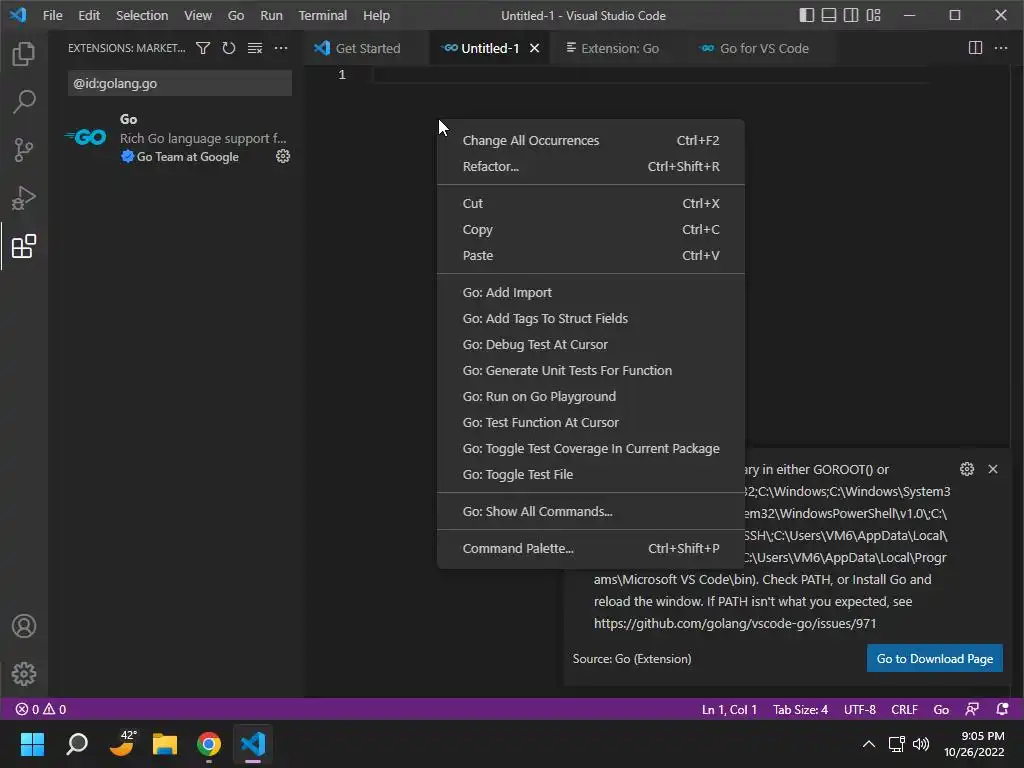Change Tab Size: 4 in status bar
This screenshot has height=768, width=1024.
click(800, 709)
